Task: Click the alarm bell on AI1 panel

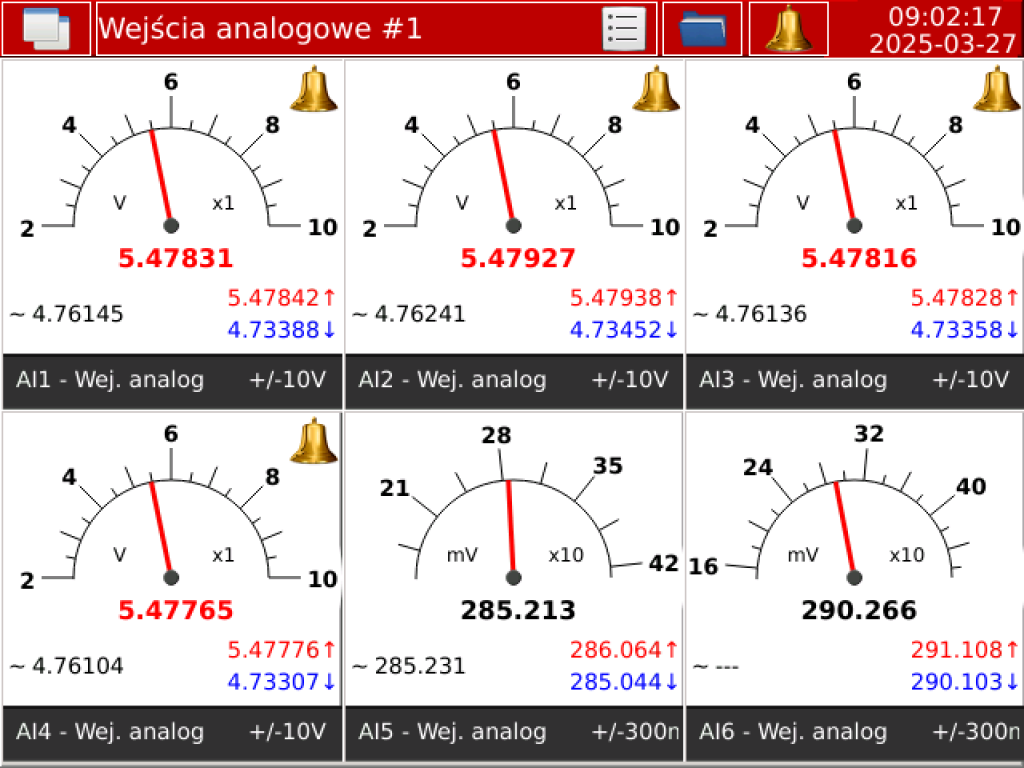Action: [314, 89]
